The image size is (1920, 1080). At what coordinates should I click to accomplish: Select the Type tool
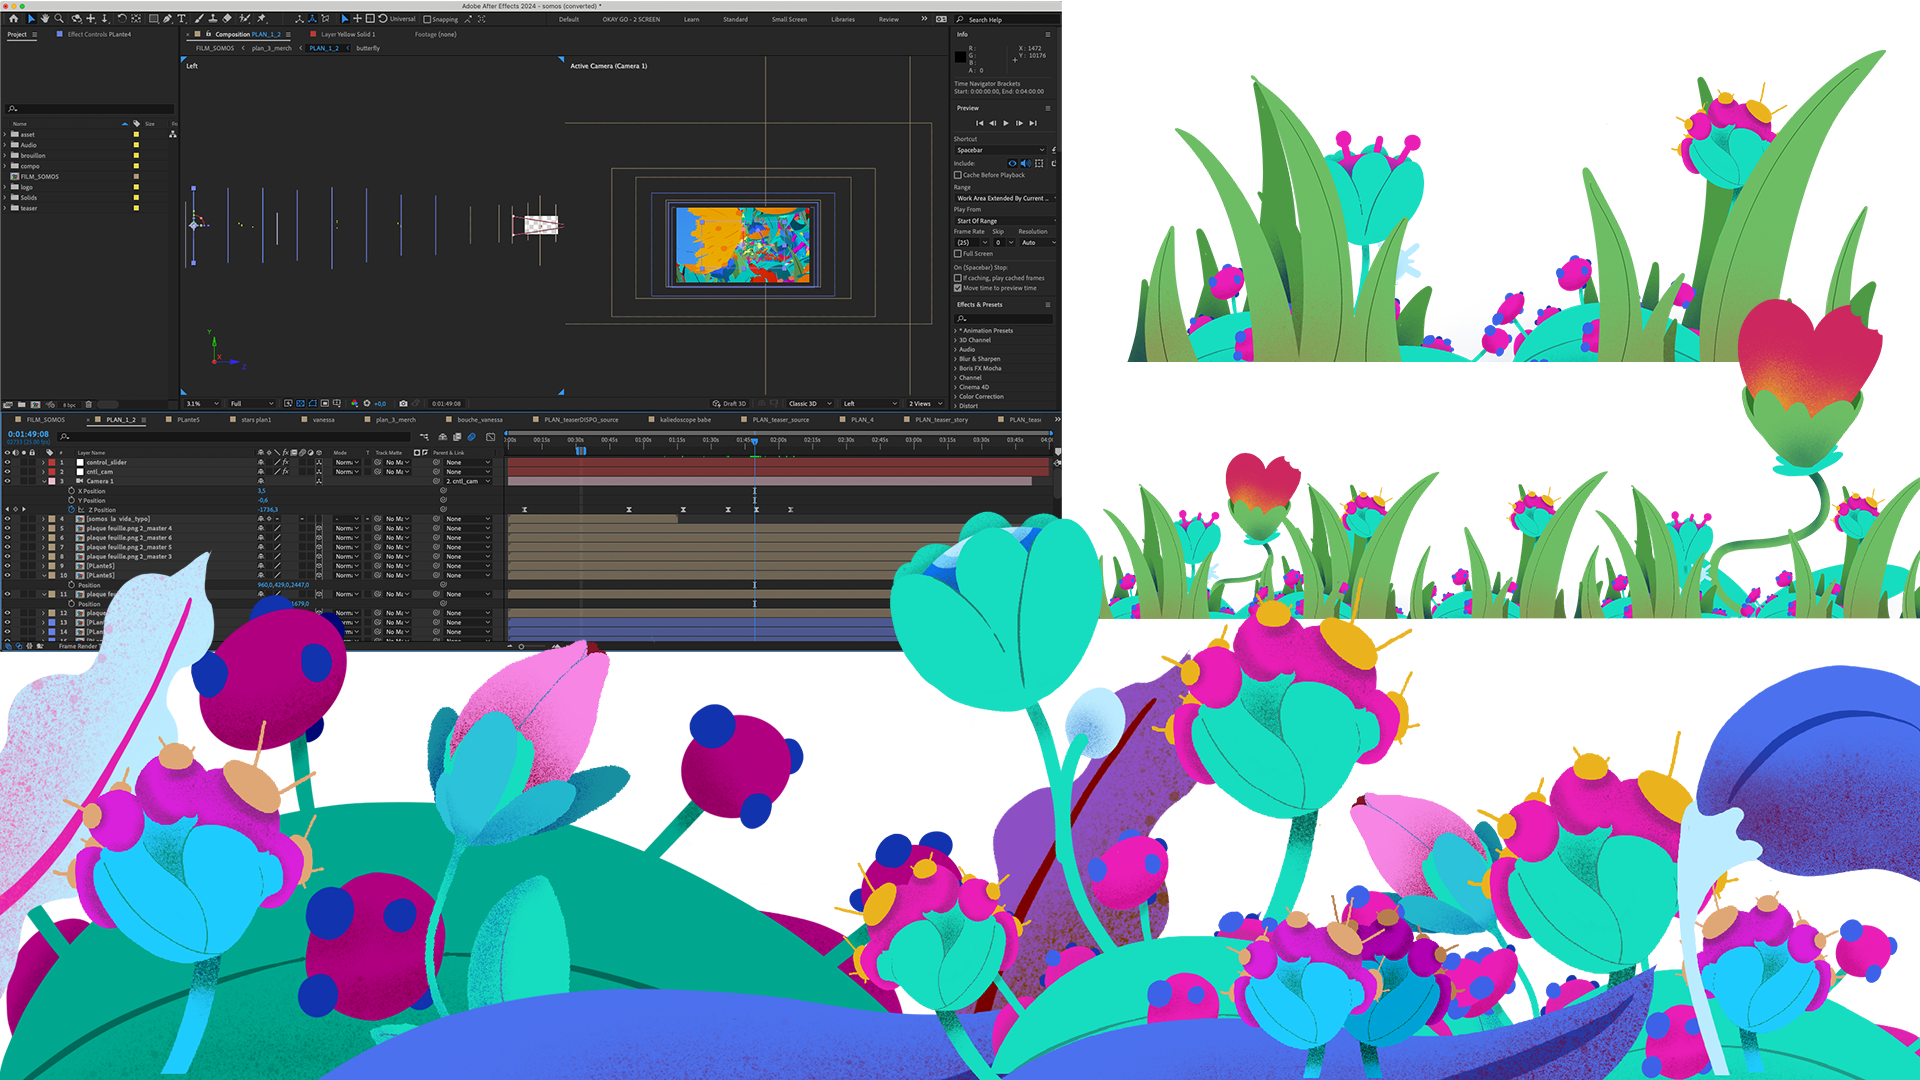click(x=181, y=18)
